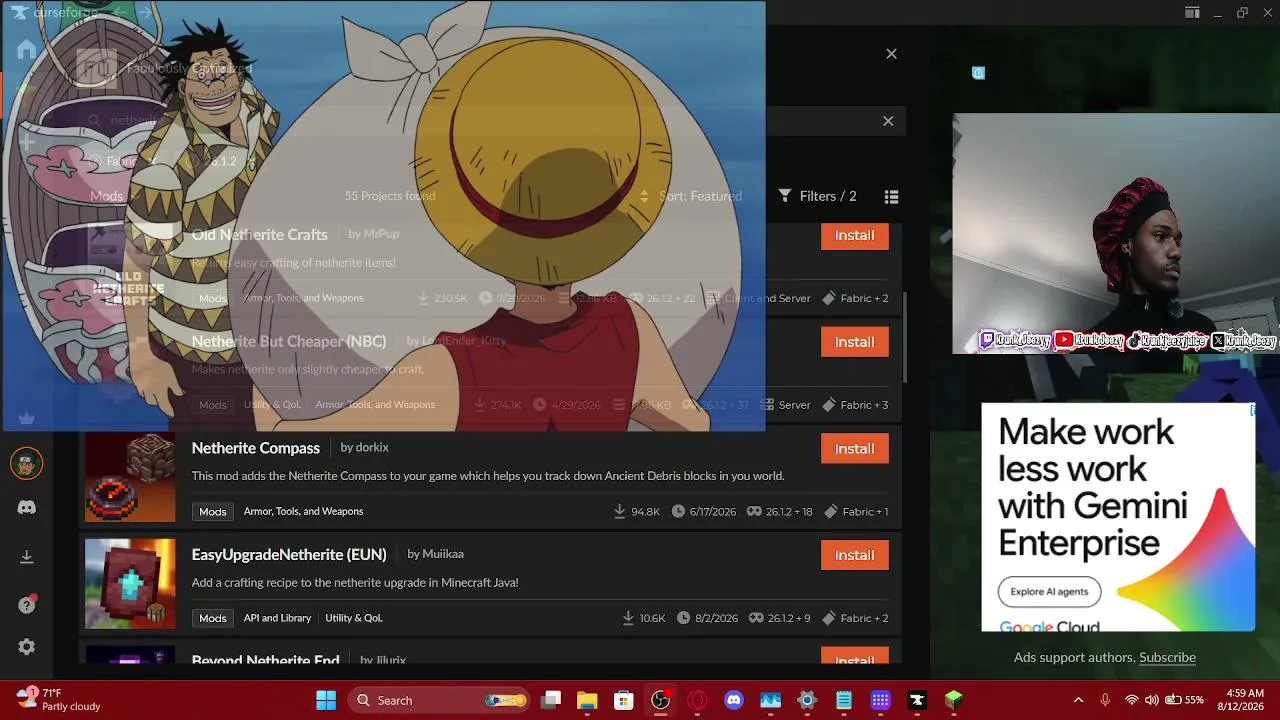The image size is (1280, 720).
Task: Click the Mods tag on Netherite Compass
Action: [x=213, y=511]
